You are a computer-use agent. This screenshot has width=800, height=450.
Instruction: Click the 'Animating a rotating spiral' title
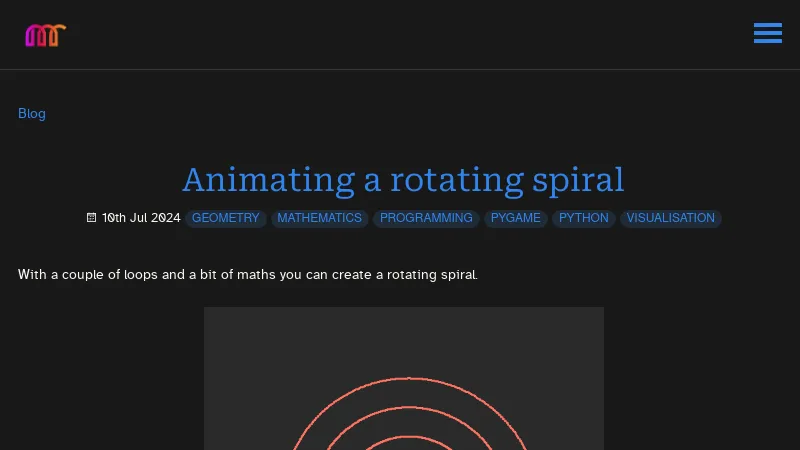pos(403,180)
